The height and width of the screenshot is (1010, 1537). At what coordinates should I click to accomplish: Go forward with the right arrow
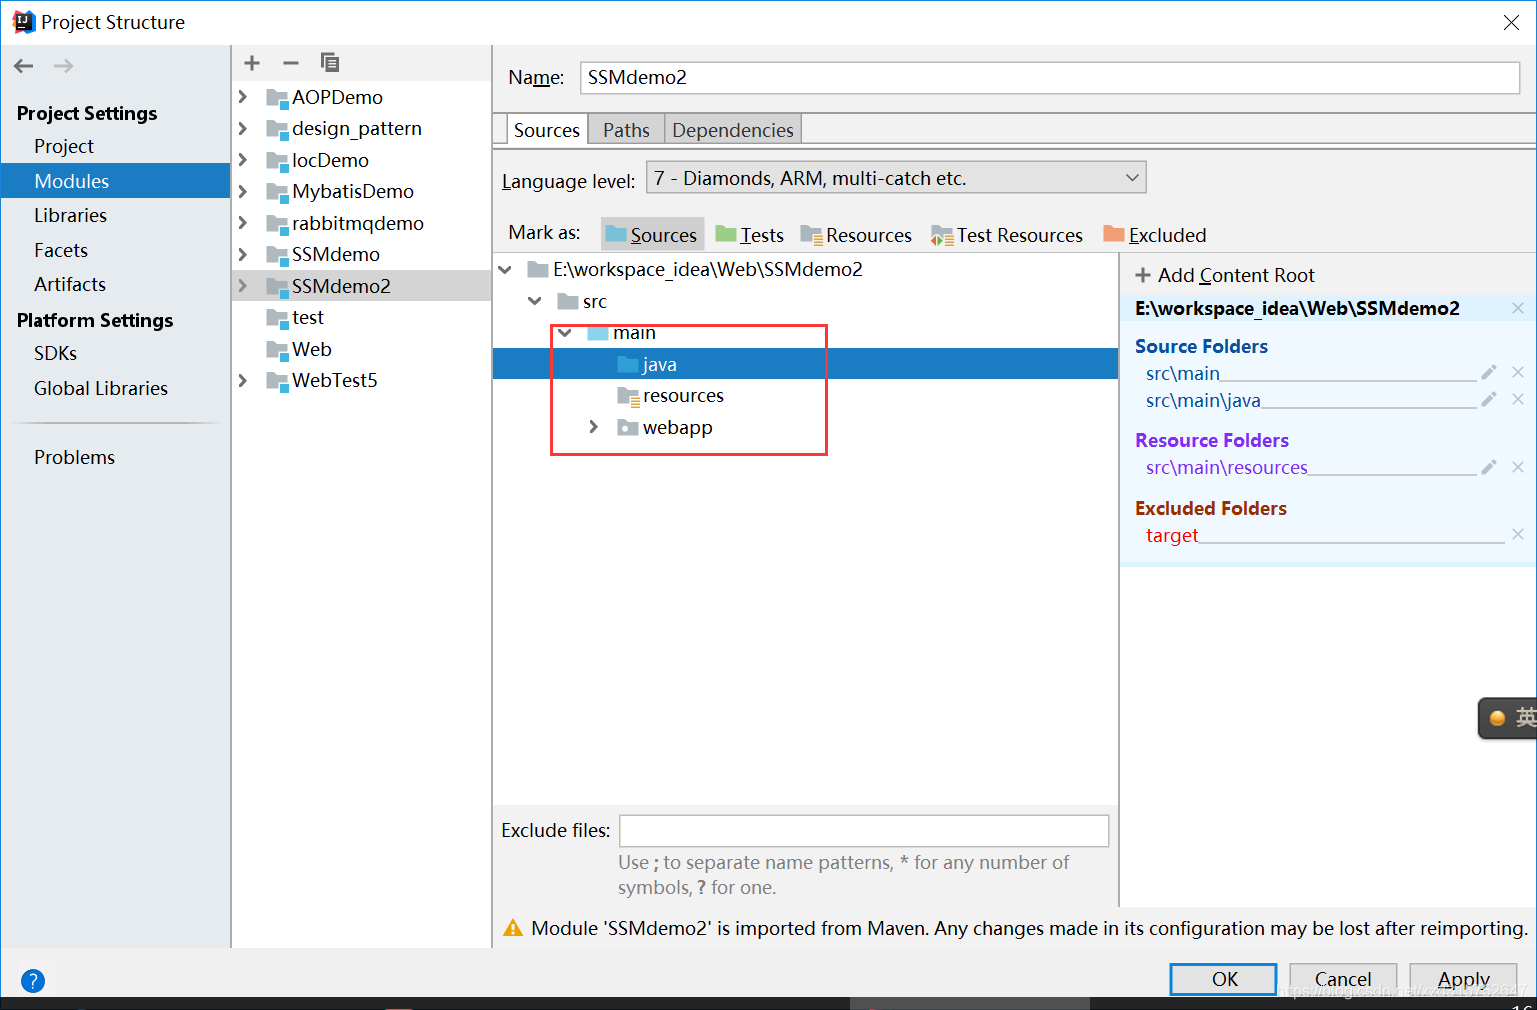63,66
